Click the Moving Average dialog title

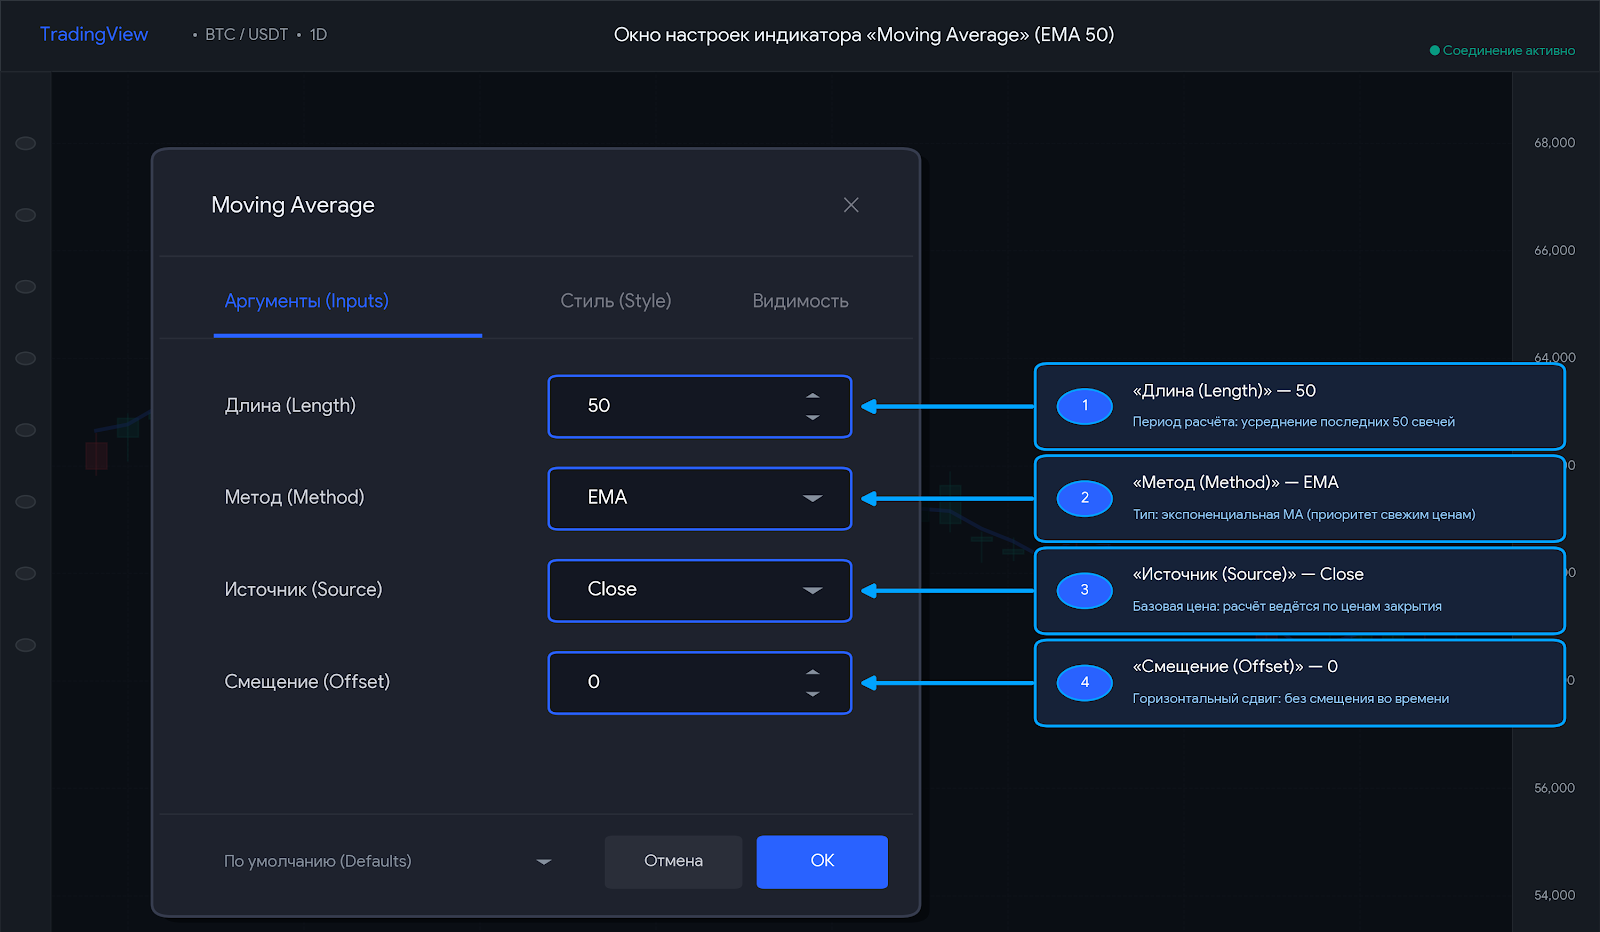[x=293, y=205]
